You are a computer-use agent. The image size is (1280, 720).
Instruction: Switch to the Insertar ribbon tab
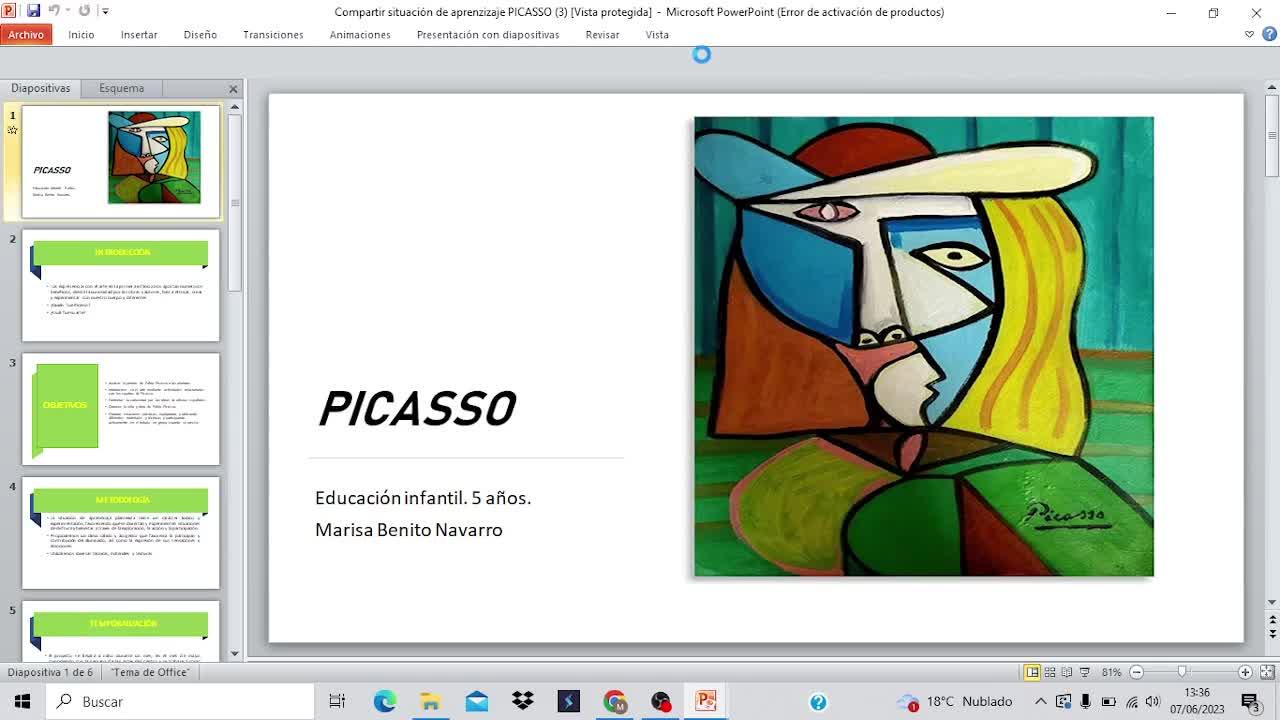[139, 34]
